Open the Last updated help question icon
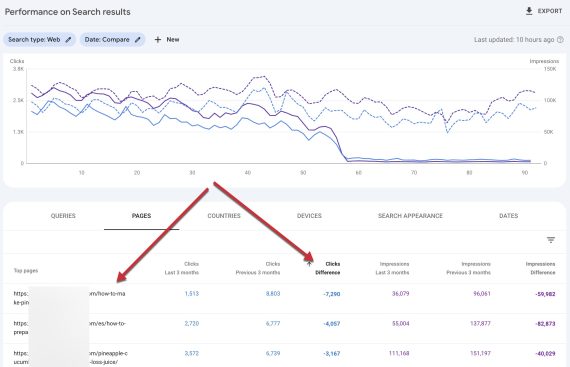 (x=560, y=40)
